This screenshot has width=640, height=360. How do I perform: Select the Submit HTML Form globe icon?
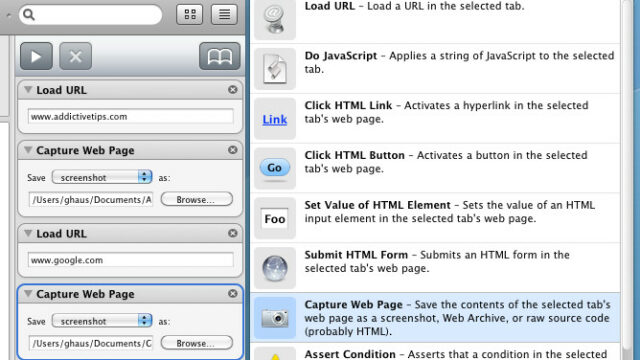[275, 268]
